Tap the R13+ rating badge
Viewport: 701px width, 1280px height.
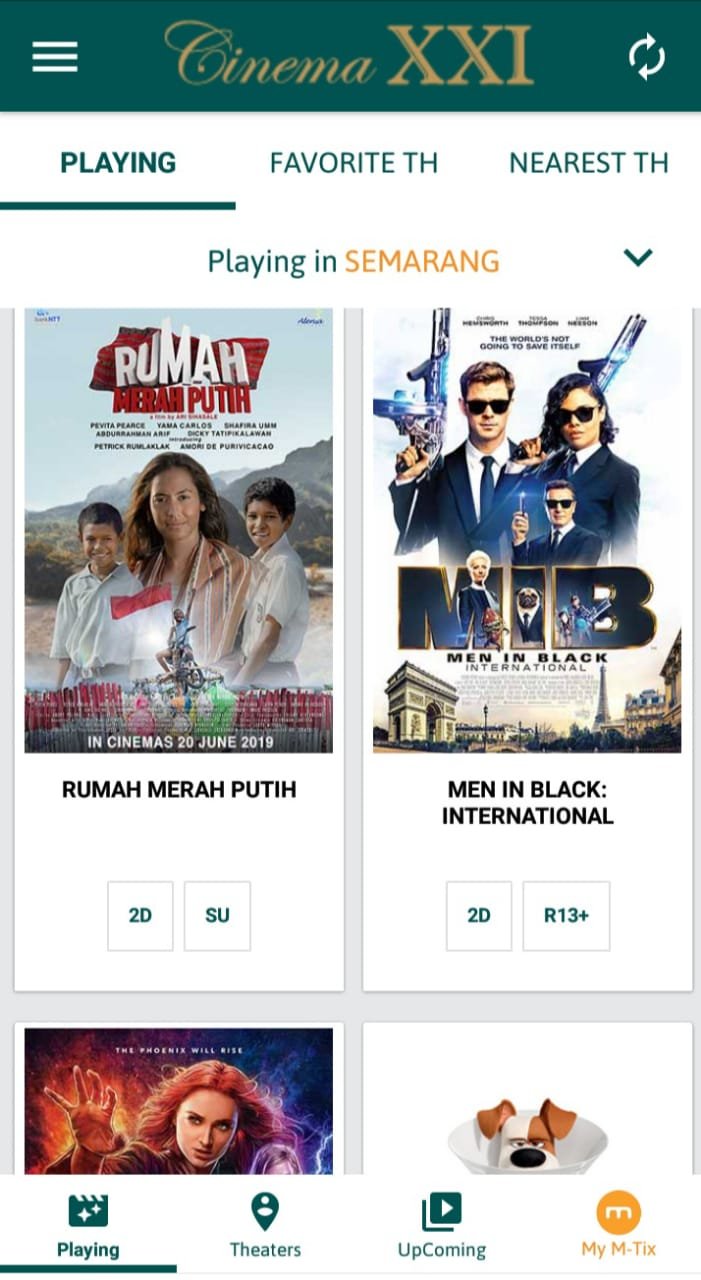pyautogui.click(x=566, y=915)
